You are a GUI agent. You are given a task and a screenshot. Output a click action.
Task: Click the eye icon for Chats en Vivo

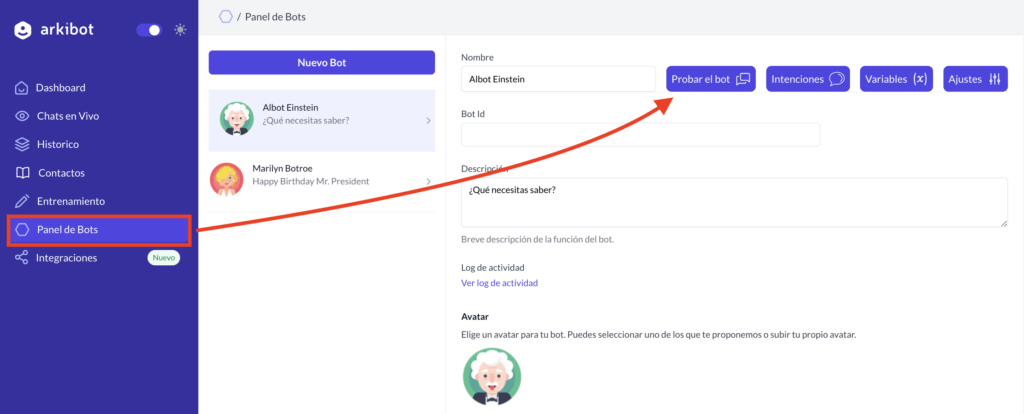coord(22,116)
